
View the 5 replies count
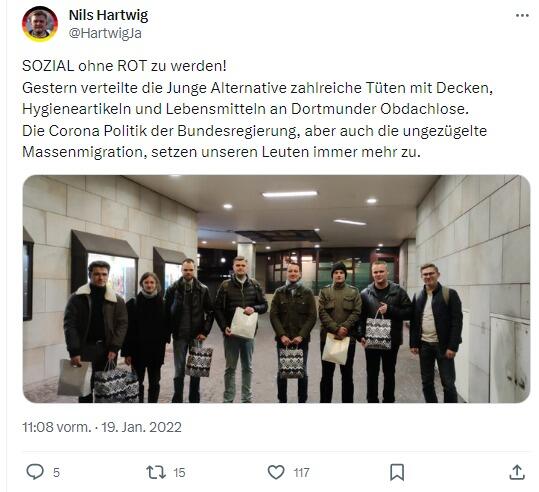pos(56,472)
